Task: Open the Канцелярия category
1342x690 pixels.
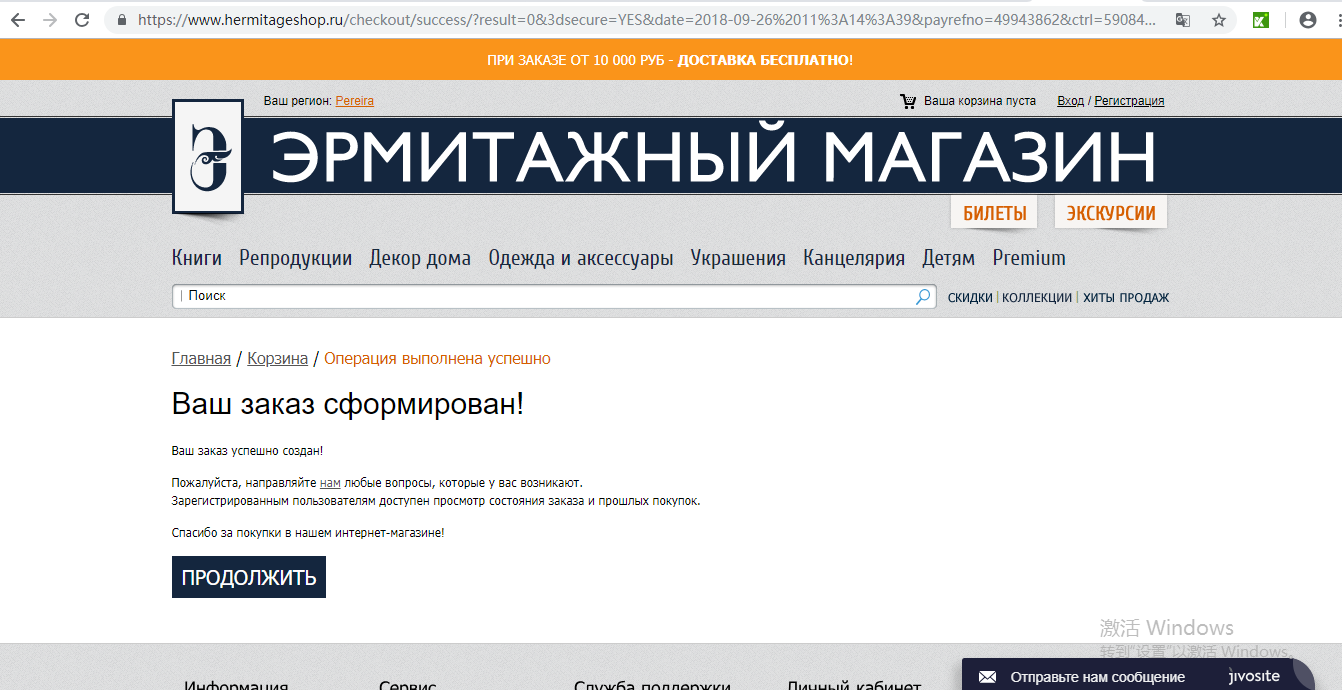Action: (x=854, y=258)
